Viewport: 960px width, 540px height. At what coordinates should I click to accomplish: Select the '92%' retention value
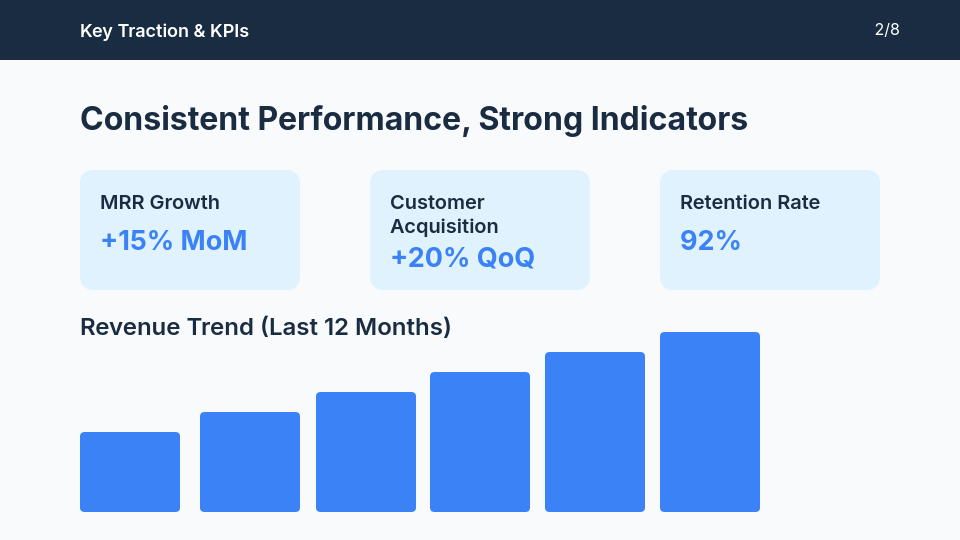pyautogui.click(x=710, y=241)
